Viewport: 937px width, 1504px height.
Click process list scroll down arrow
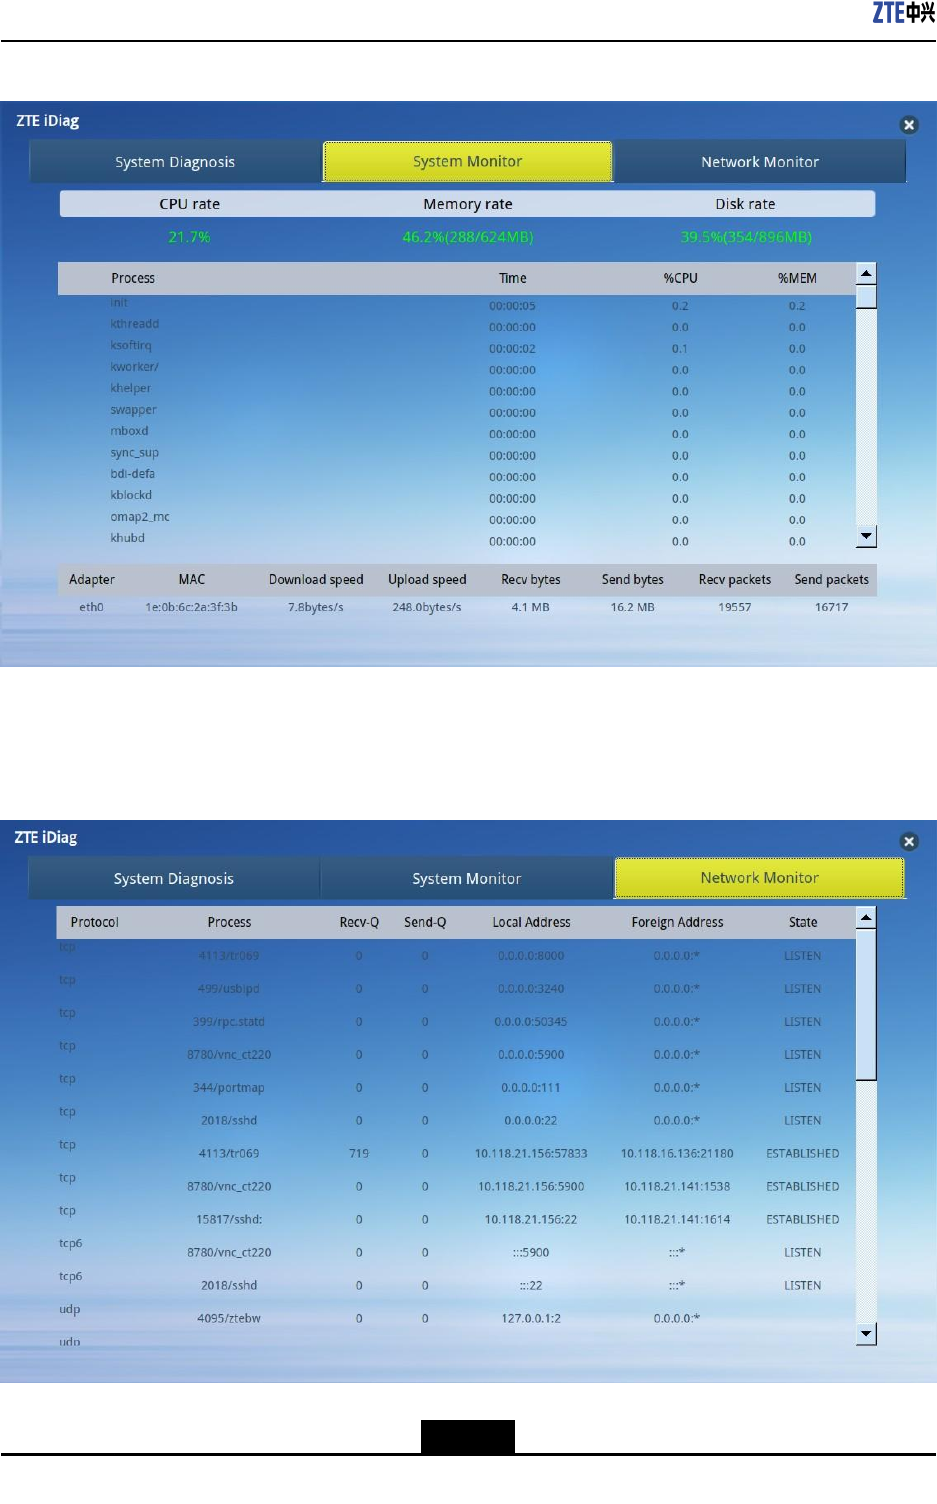pos(867,537)
